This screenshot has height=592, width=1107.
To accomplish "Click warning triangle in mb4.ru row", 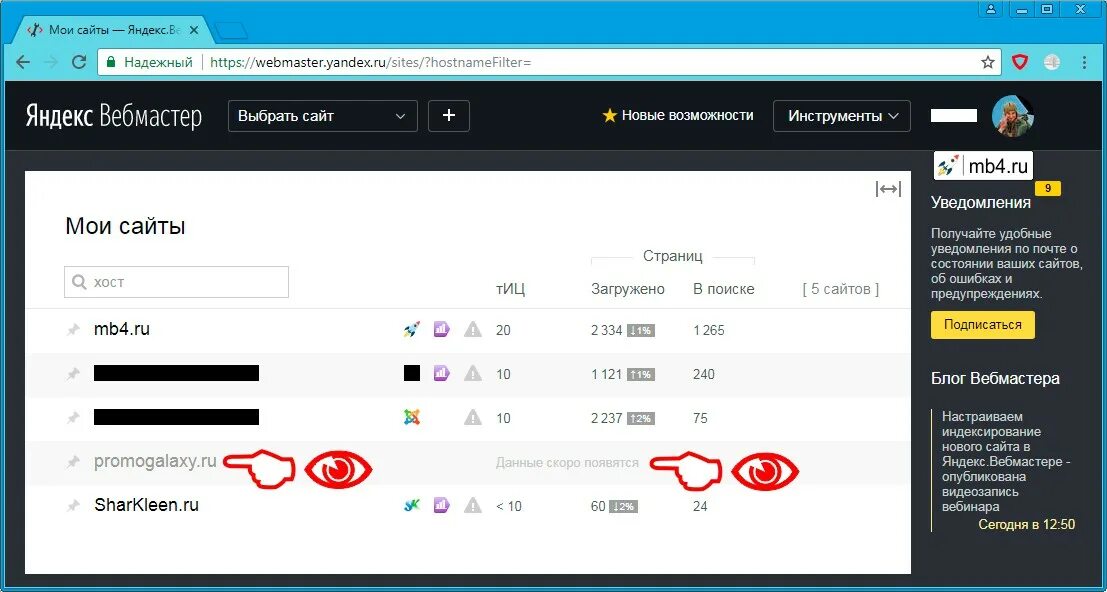I will click(x=472, y=329).
